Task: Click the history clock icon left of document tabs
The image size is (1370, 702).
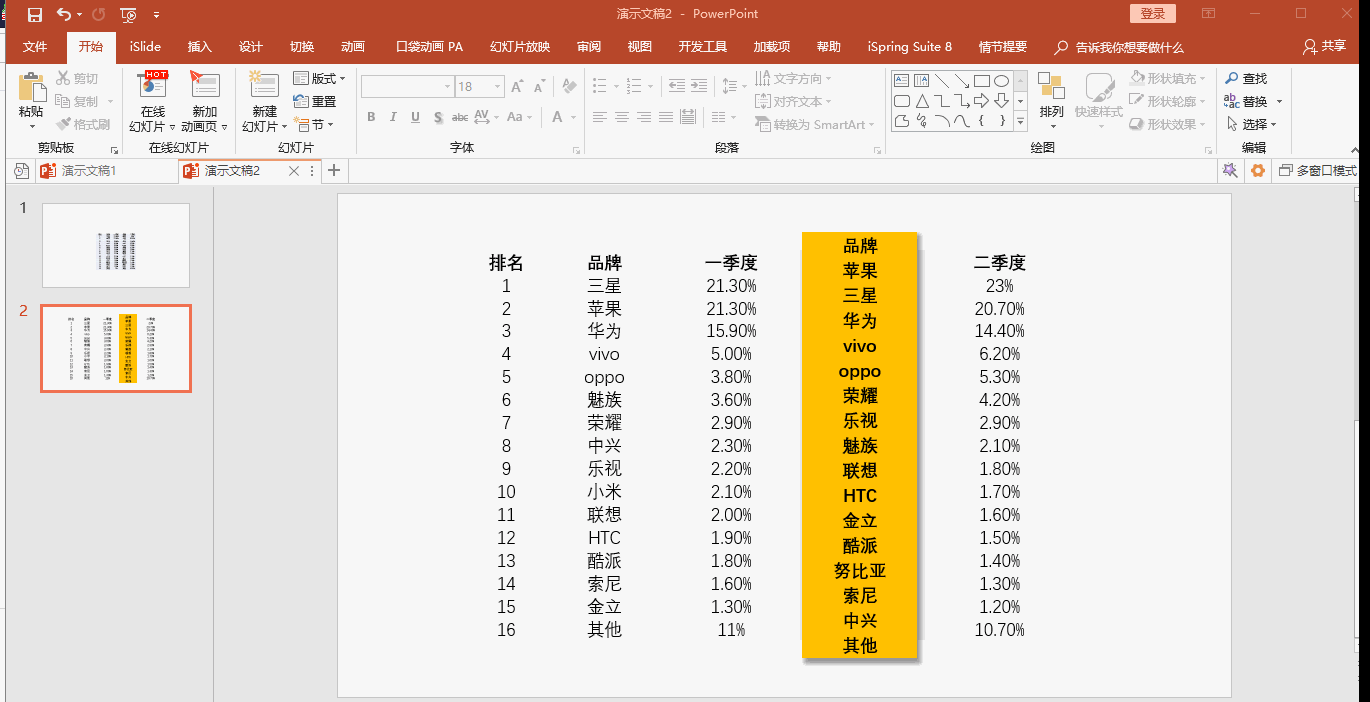Action: pyautogui.click(x=21, y=171)
